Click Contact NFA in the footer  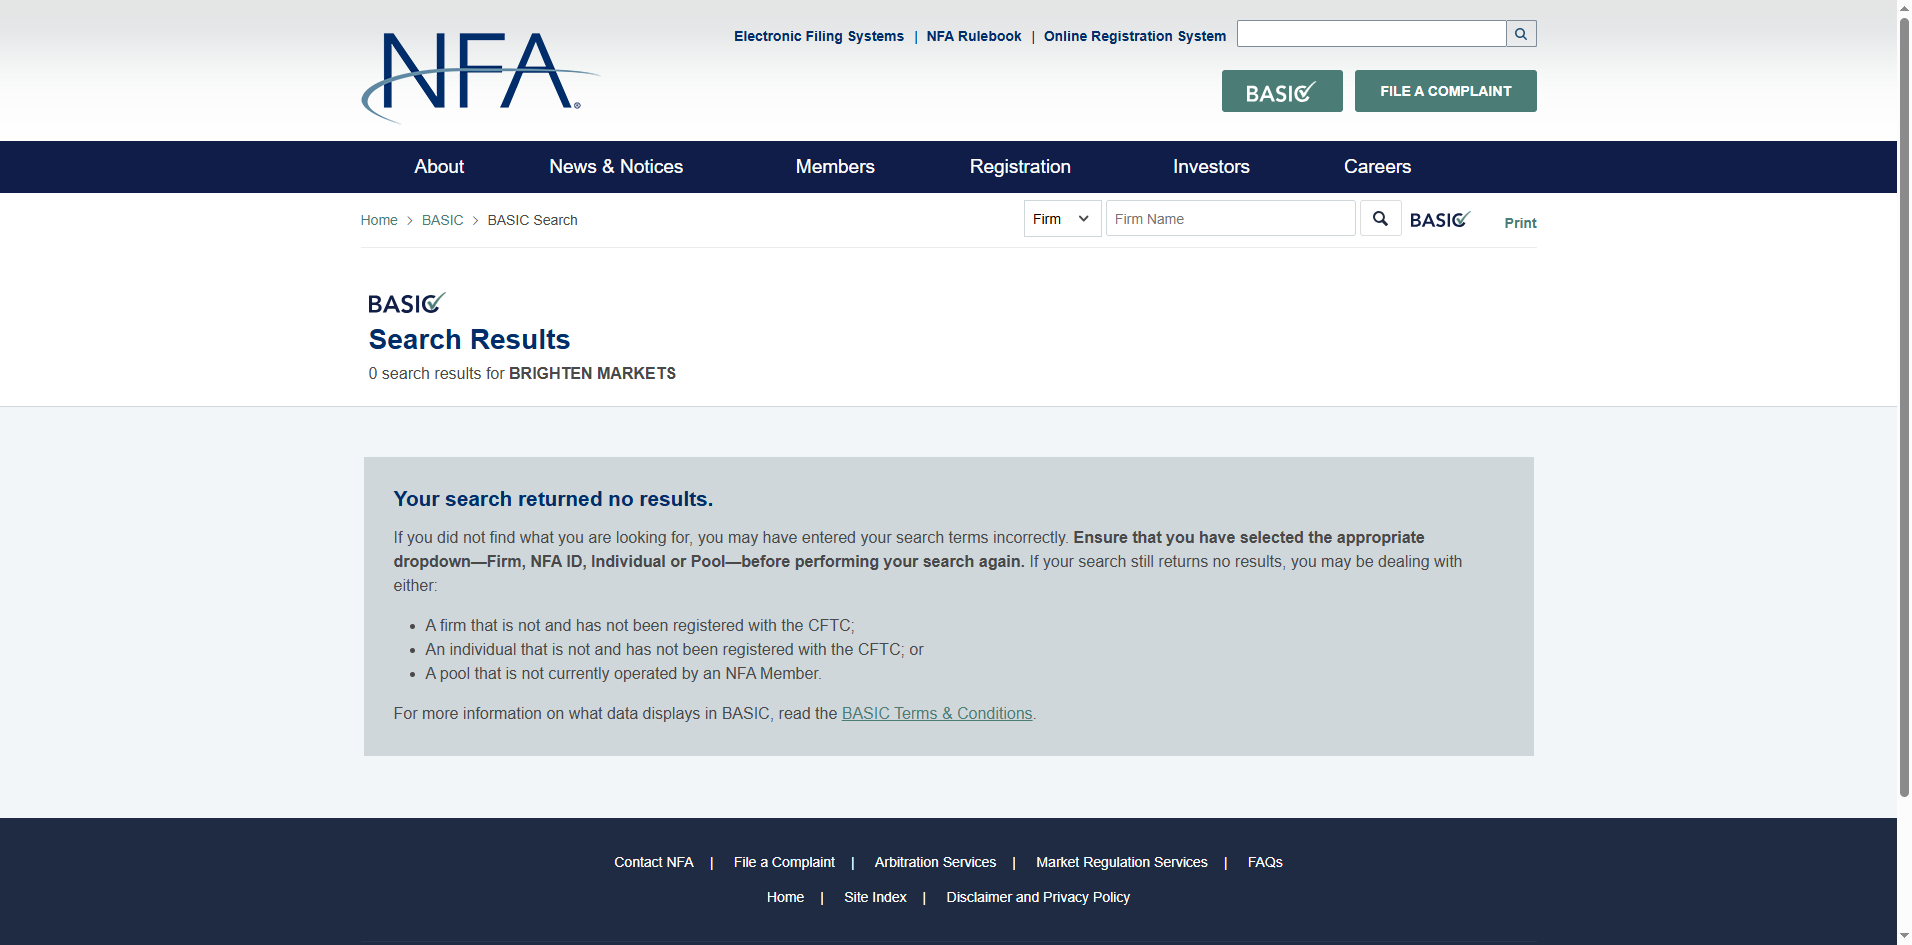[654, 862]
